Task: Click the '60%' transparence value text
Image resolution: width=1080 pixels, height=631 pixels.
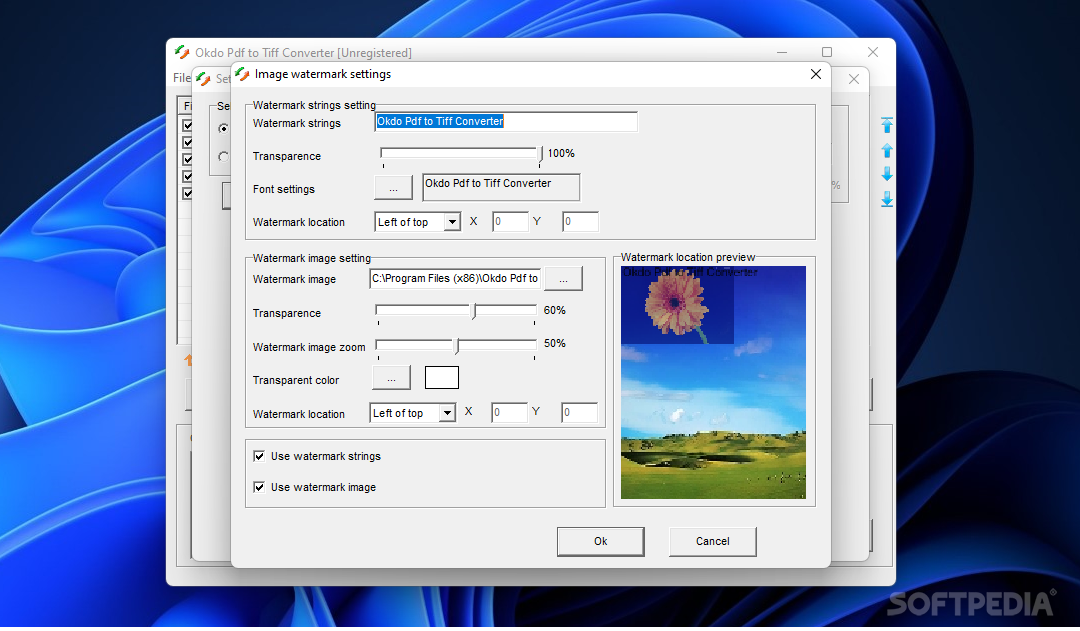Action: 554,311
